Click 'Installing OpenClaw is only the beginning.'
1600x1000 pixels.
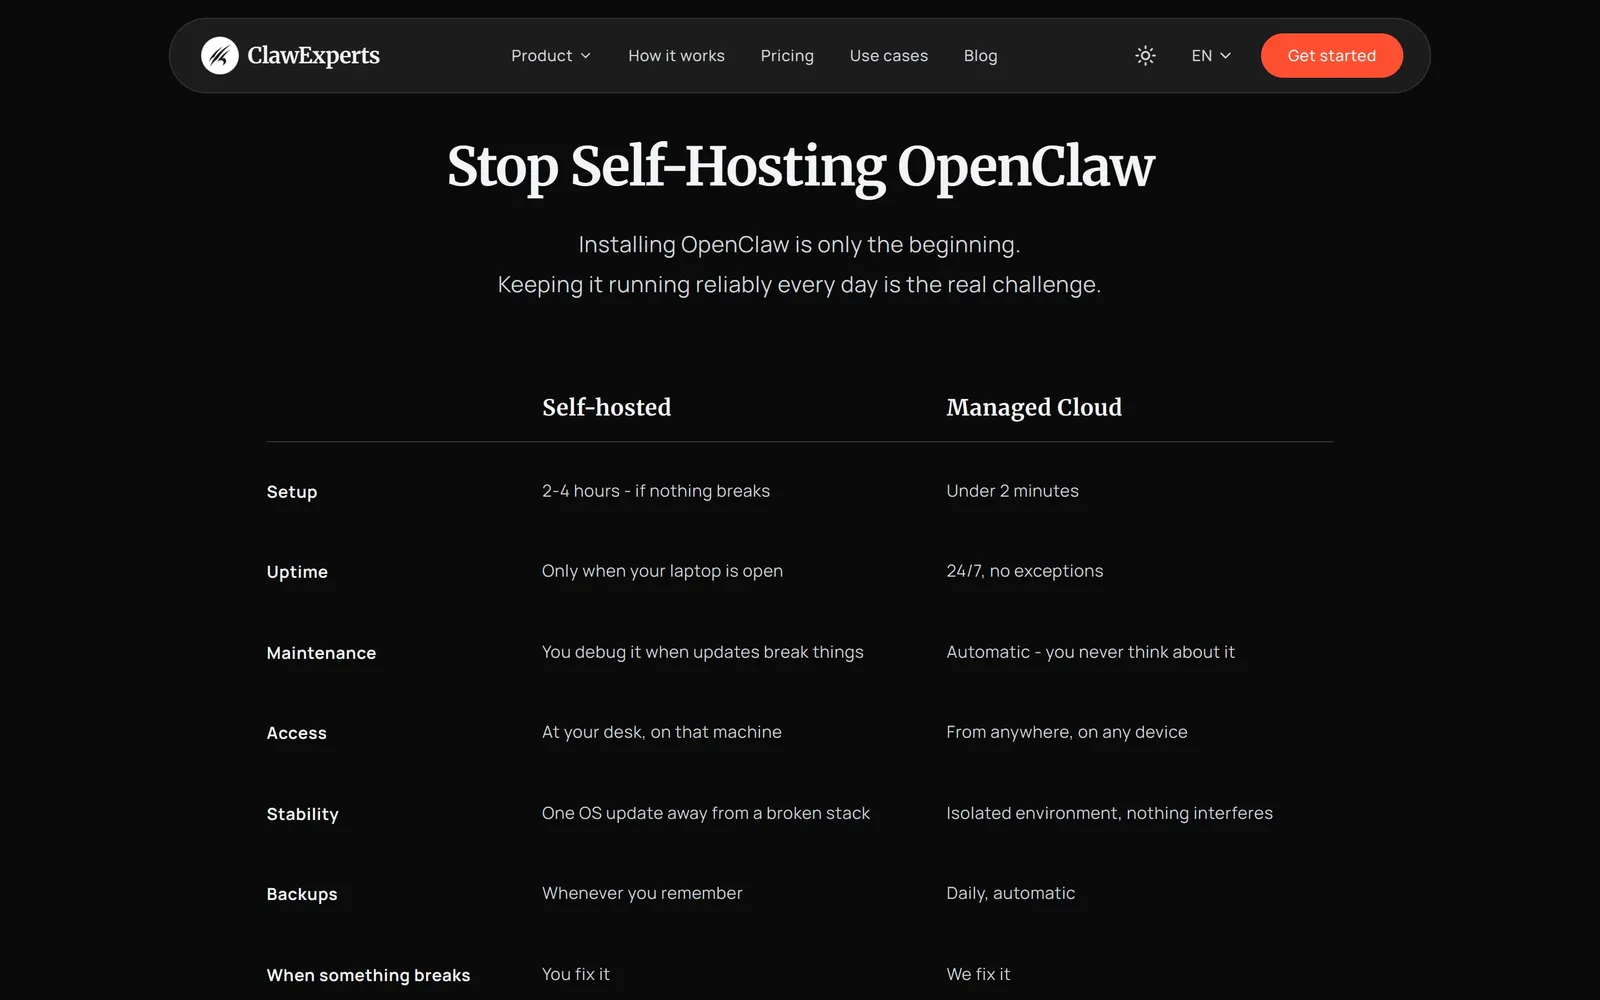pos(799,245)
